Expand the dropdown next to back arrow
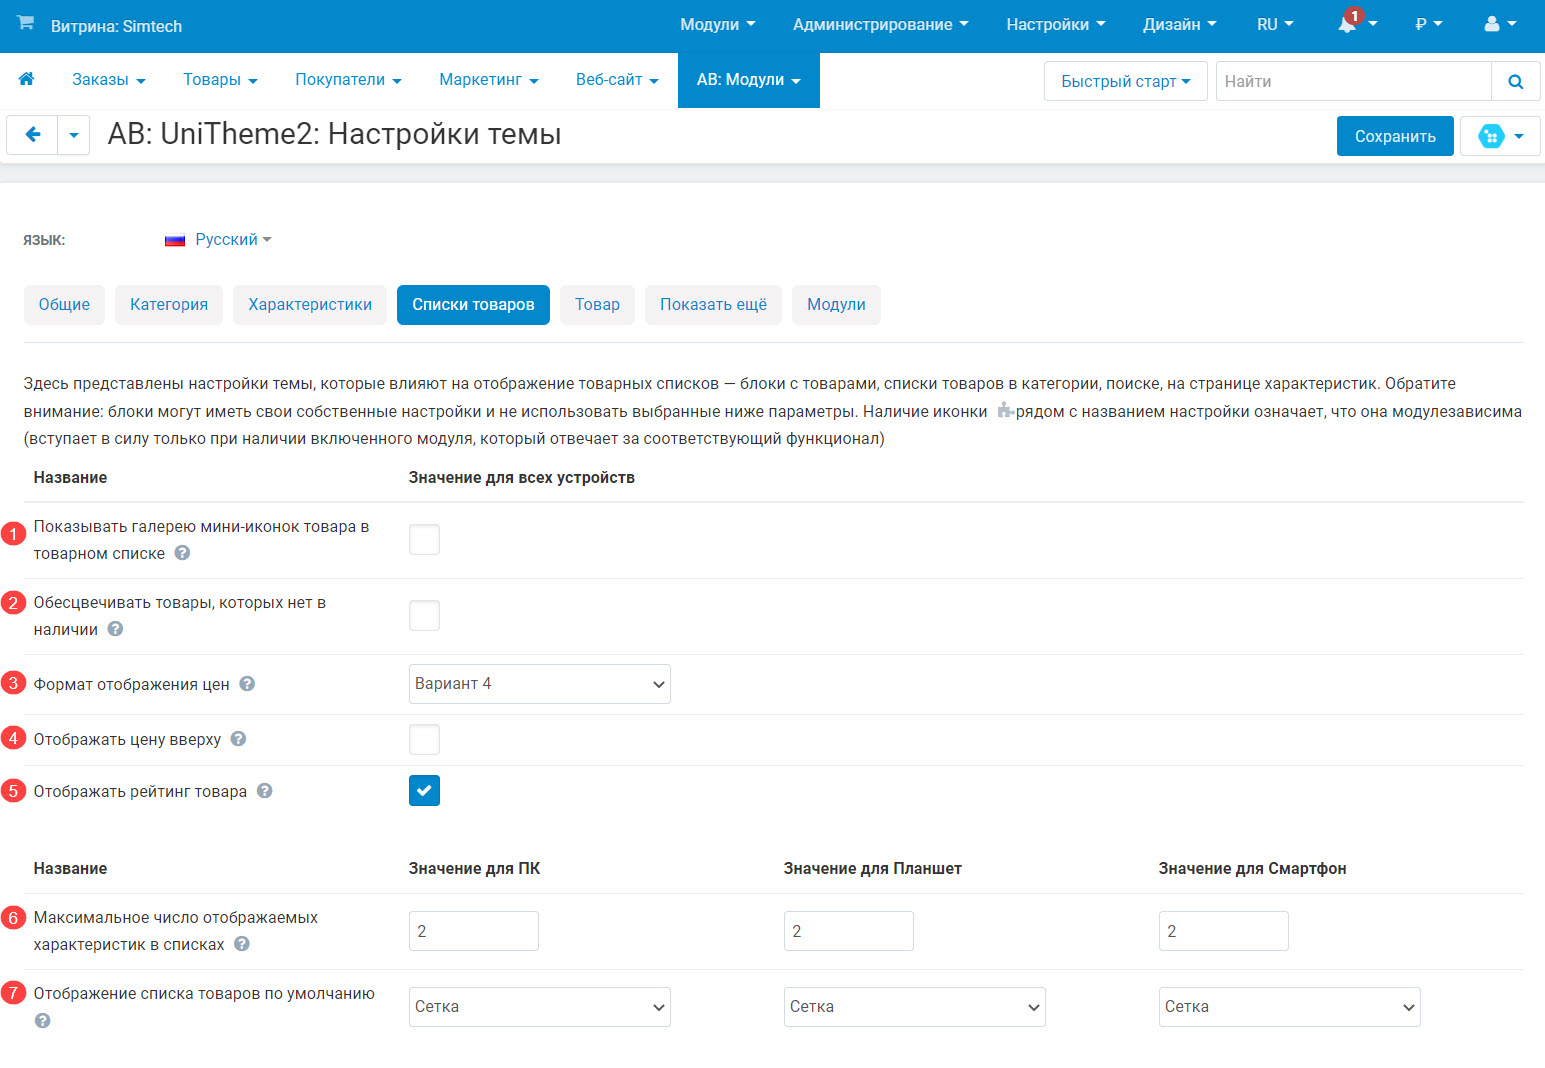Screen dimensions: 1545x1068 click(74, 134)
